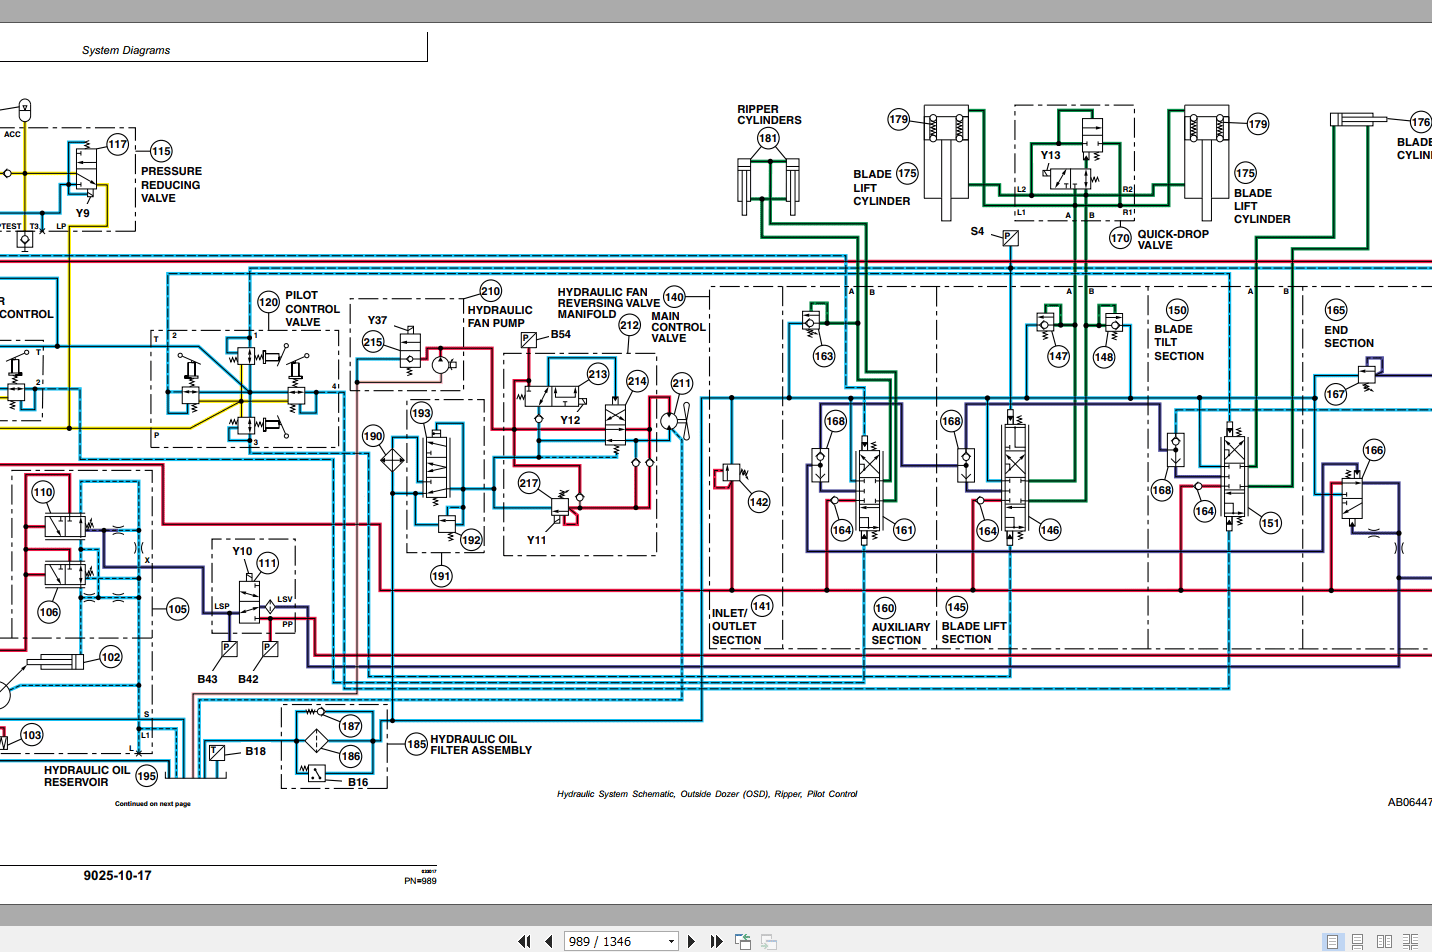Image resolution: width=1432 pixels, height=952 pixels.
Task: Click the previous view icon
Action: [743, 941]
